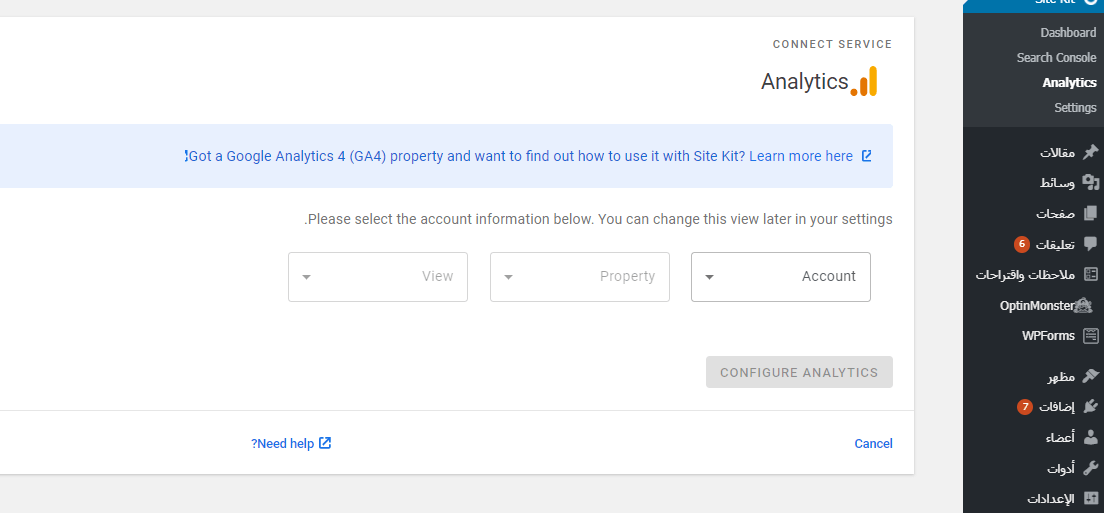This screenshot has height=513, width=1104.
Task: Click the Cancel link
Action: click(x=873, y=443)
